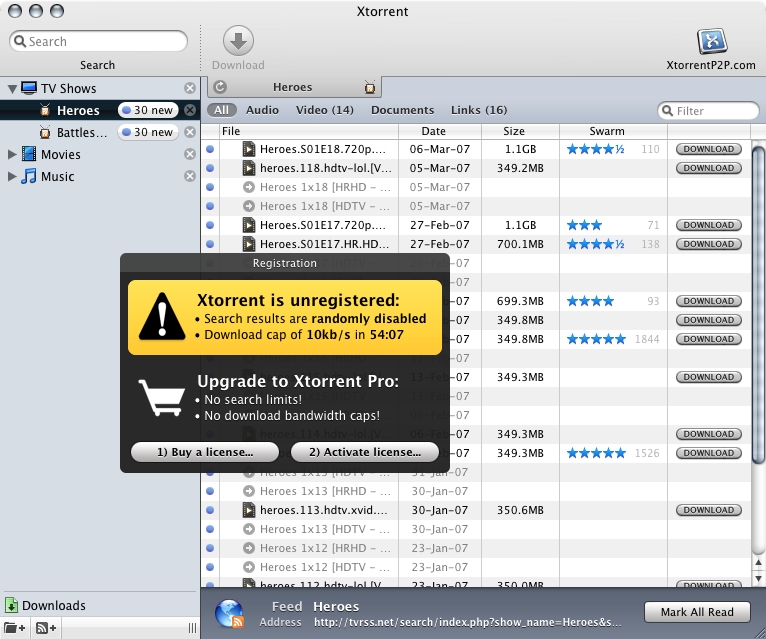Download Heroes.S01E17.HR.HD 700.1MB file
Image resolution: width=766 pixels, height=639 pixels.
(x=709, y=244)
